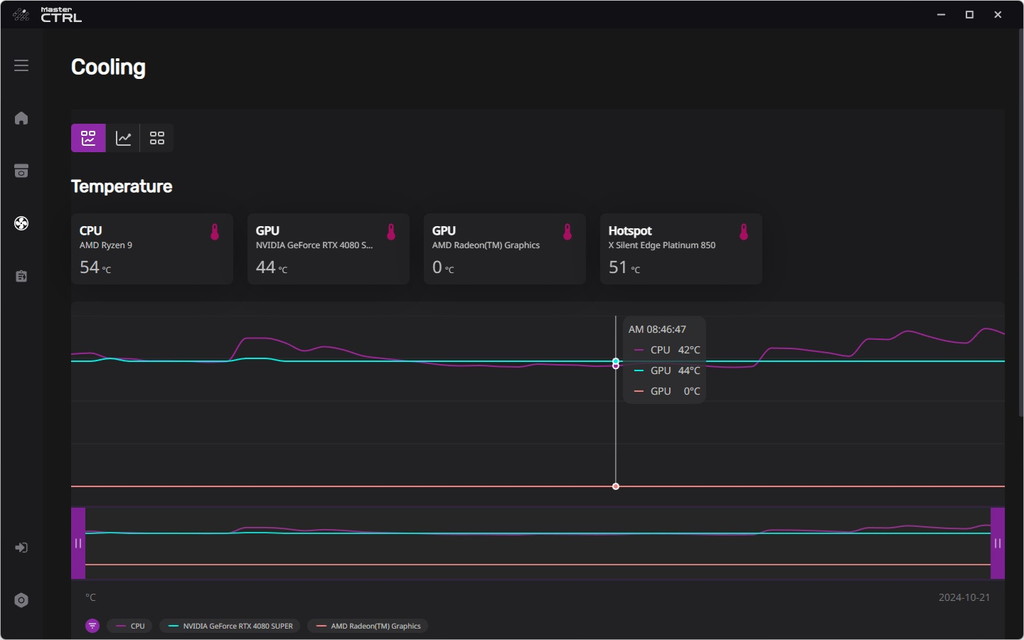Toggle NVIDIA GeForce RTX 4080 SUPER legend series
Viewport: 1024px width, 640px height.
(x=231, y=626)
